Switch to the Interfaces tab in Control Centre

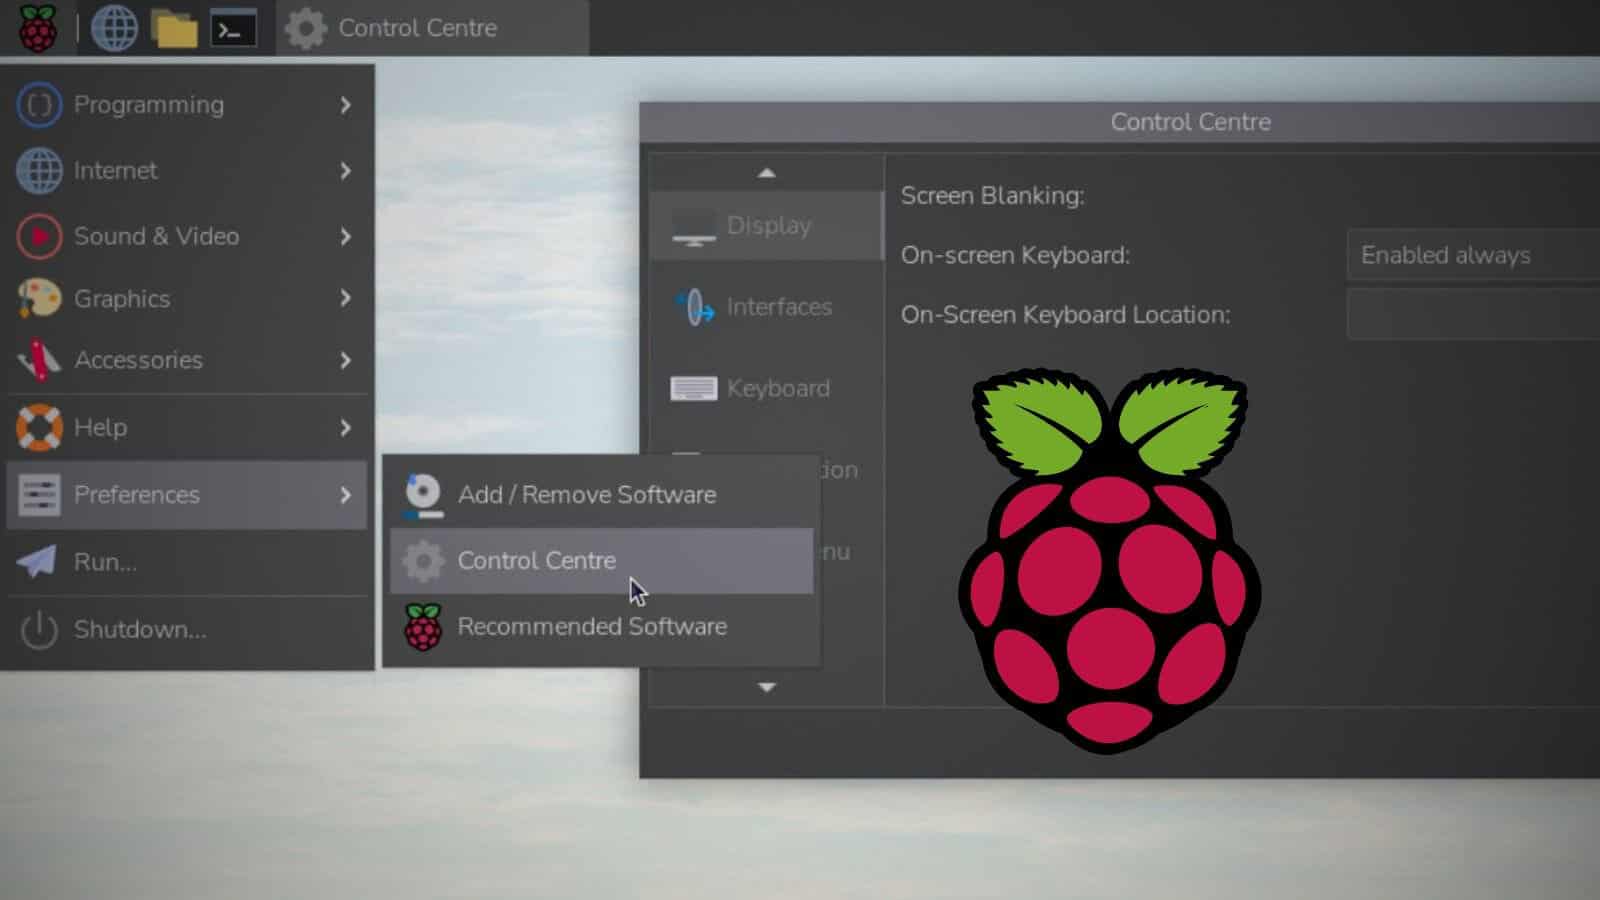coord(766,307)
